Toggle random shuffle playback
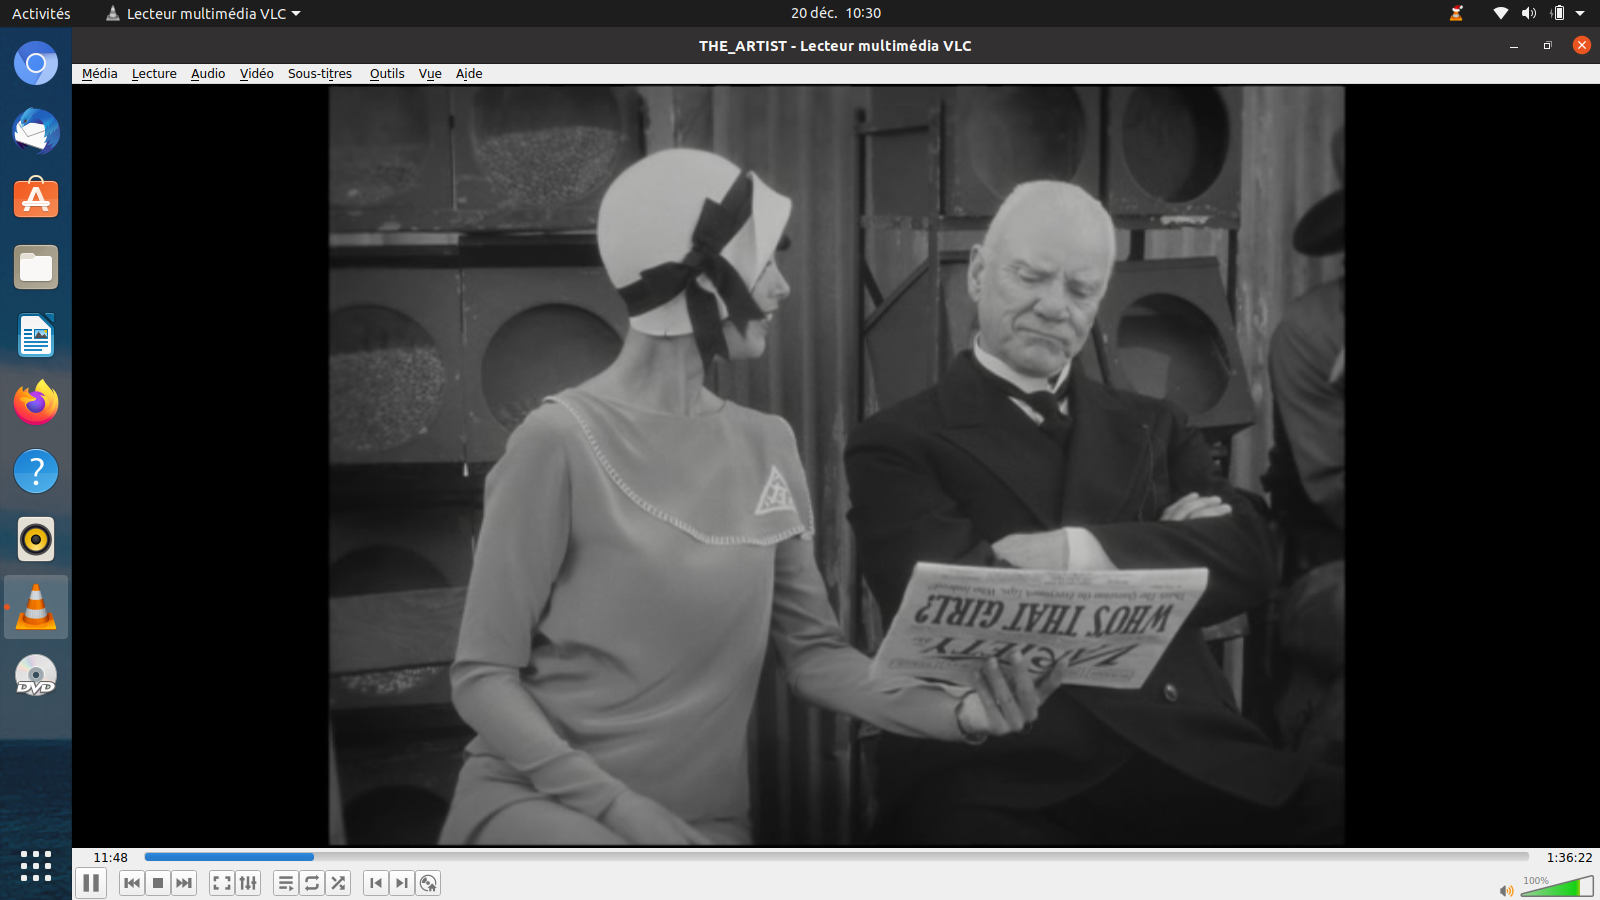1600x900 pixels. [x=338, y=883]
